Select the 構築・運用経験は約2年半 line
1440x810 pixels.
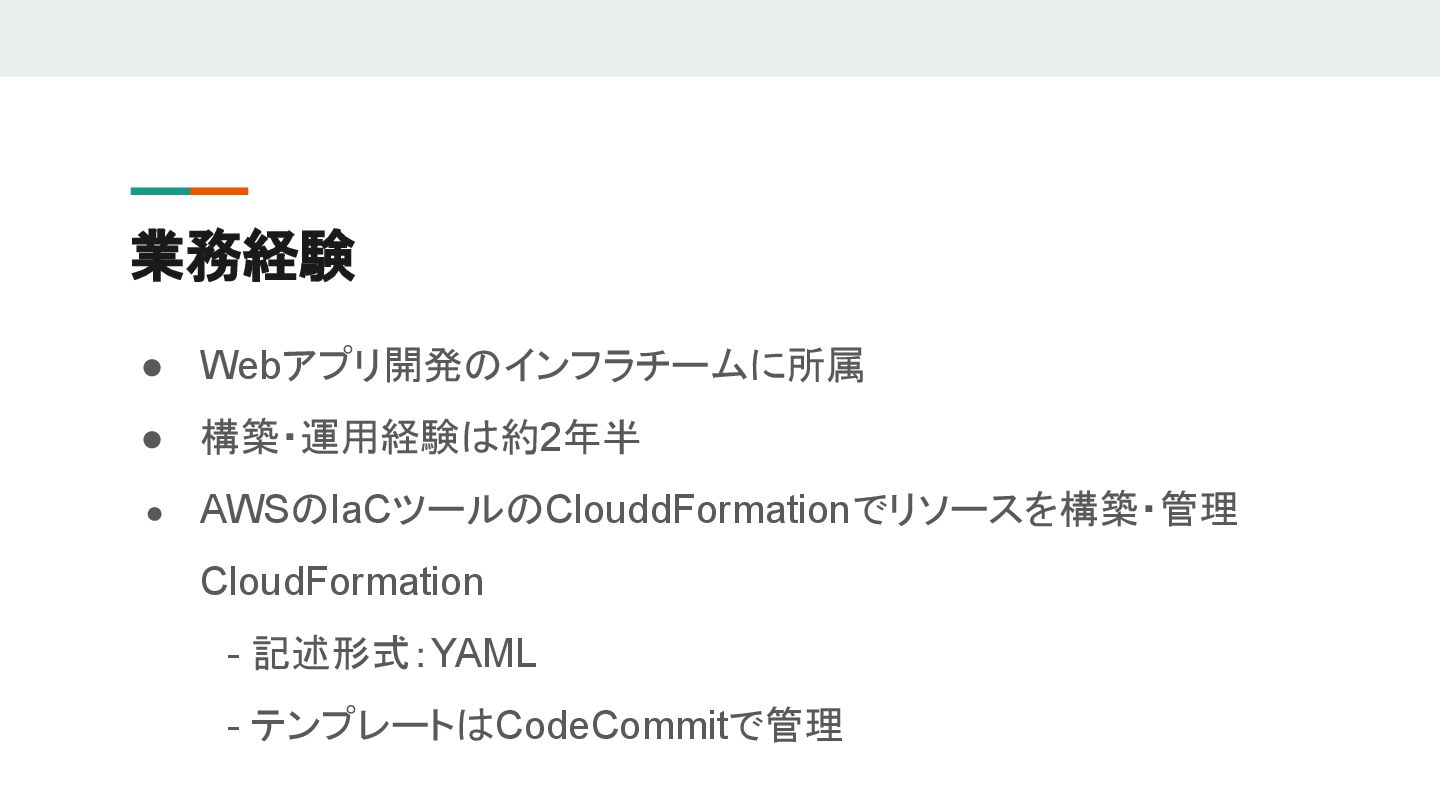click(420, 438)
